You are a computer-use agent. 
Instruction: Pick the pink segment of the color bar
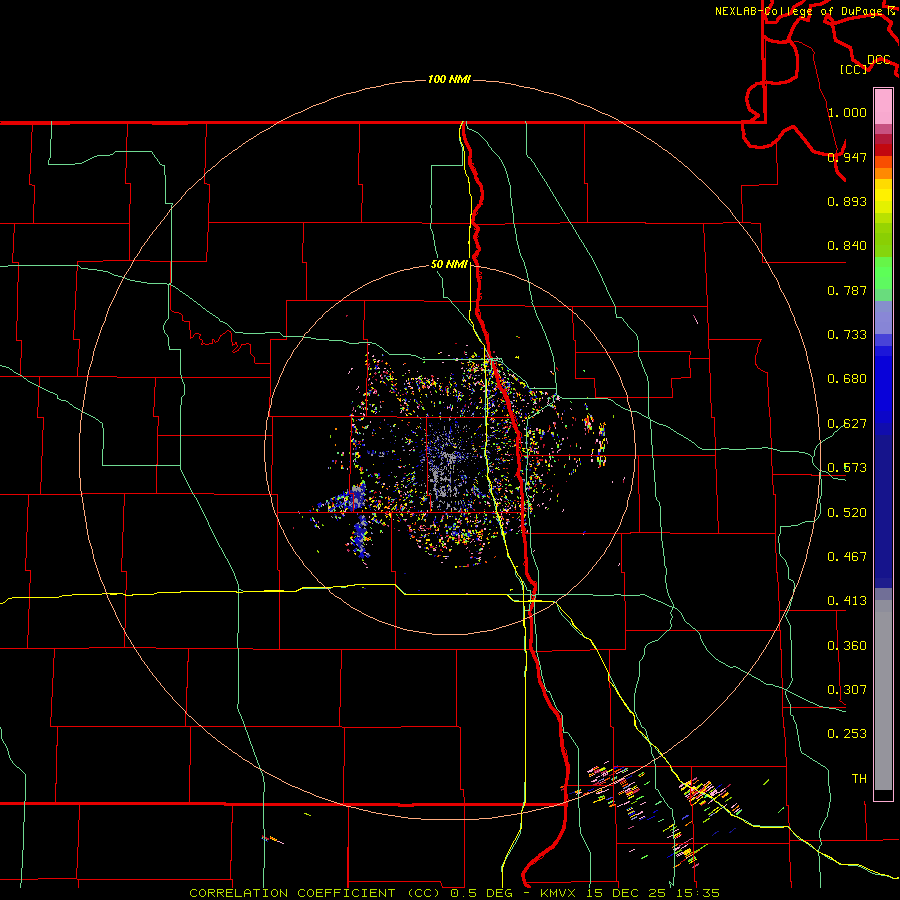(883, 107)
